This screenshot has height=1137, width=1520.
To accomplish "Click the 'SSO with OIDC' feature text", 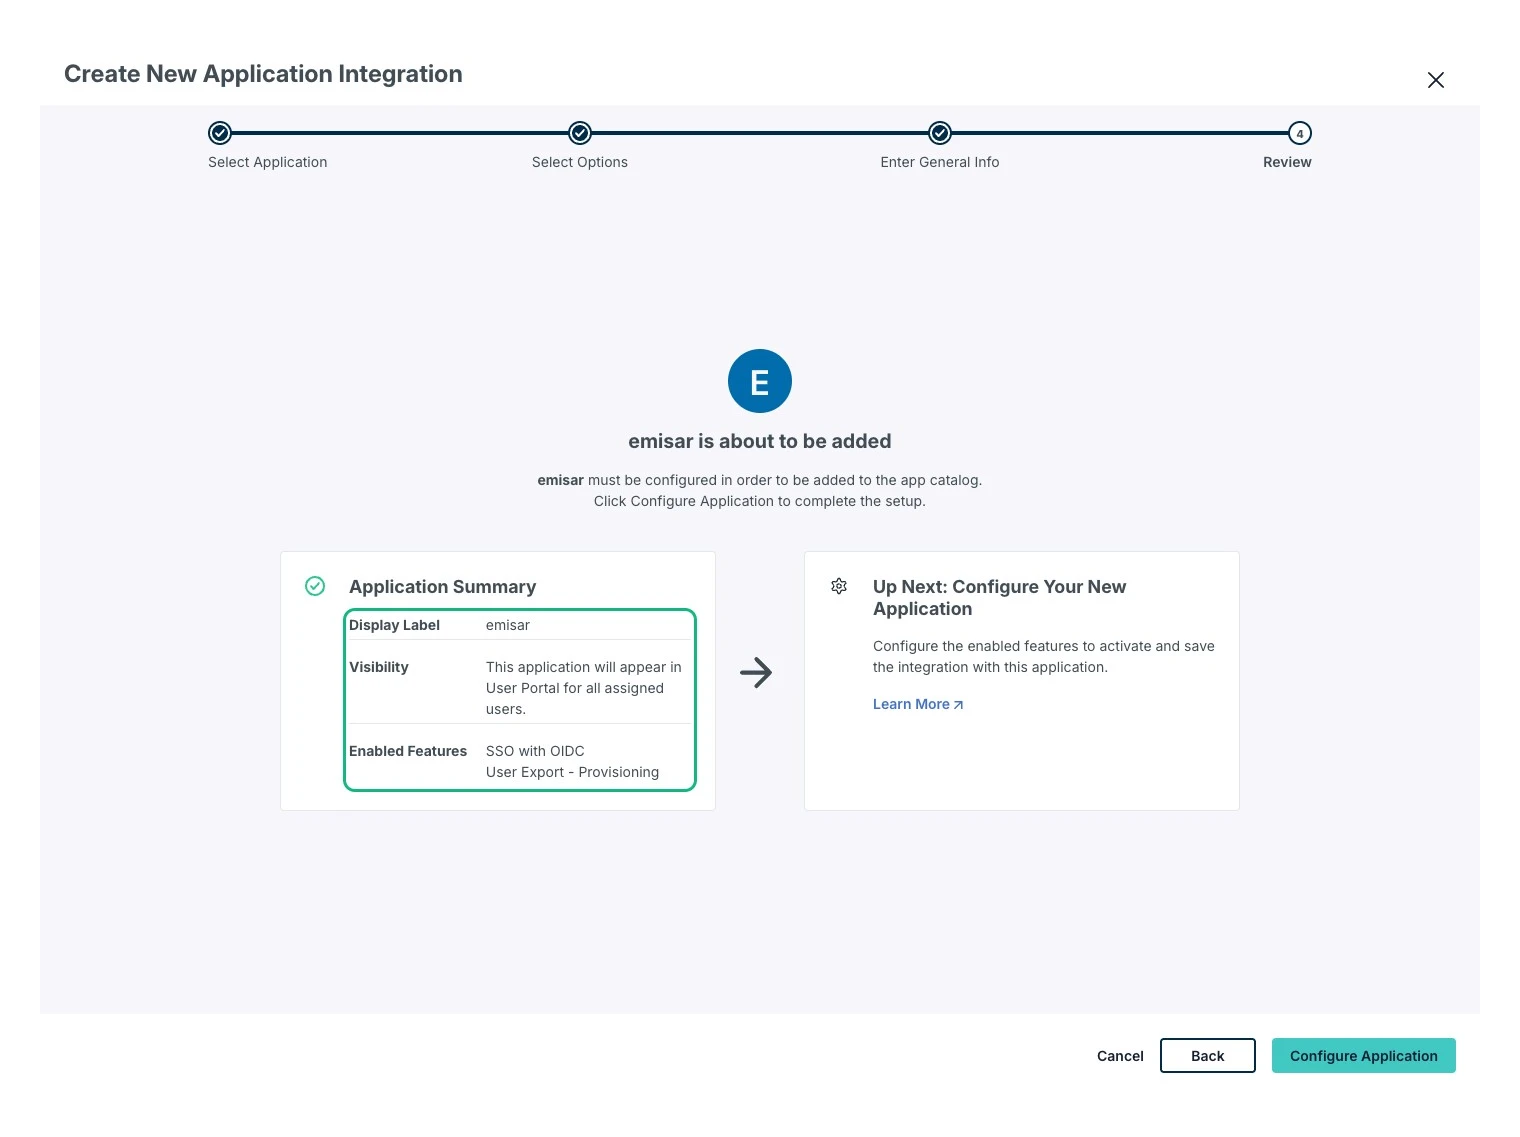I will point(535,751).
